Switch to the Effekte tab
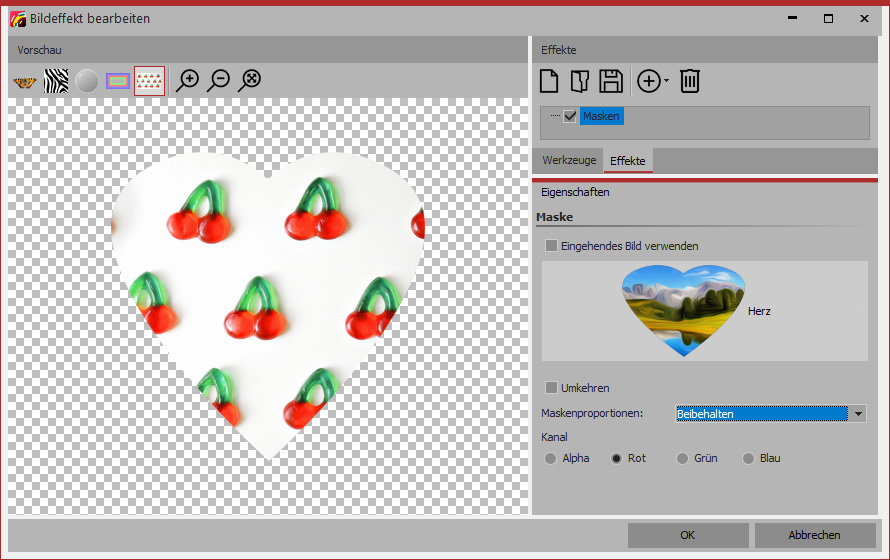This screenshot has height=560, width=890. click(628, 160)
